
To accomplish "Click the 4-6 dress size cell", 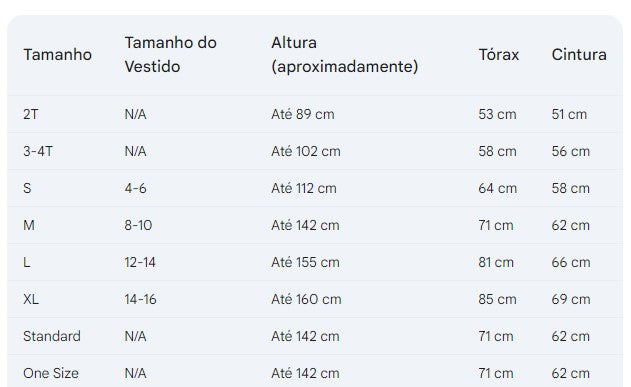I will [x=135, y=188].
